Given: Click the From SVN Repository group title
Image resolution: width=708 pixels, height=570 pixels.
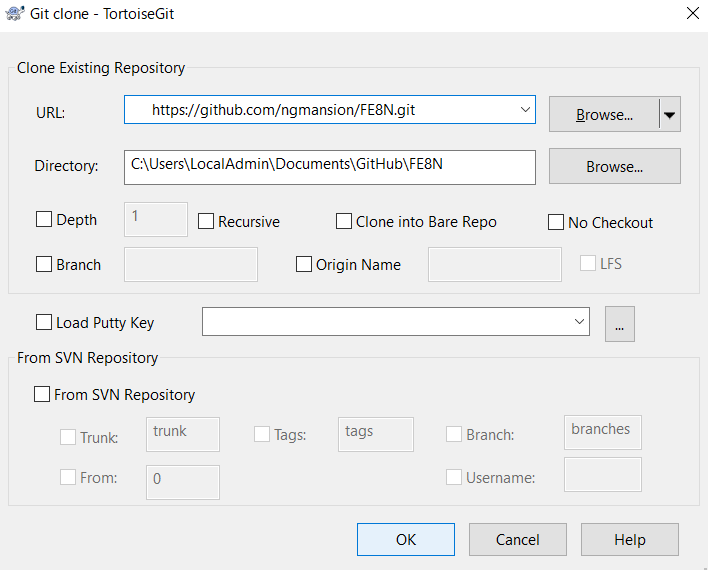Looking at the screenshot, I should click(88, 358).
